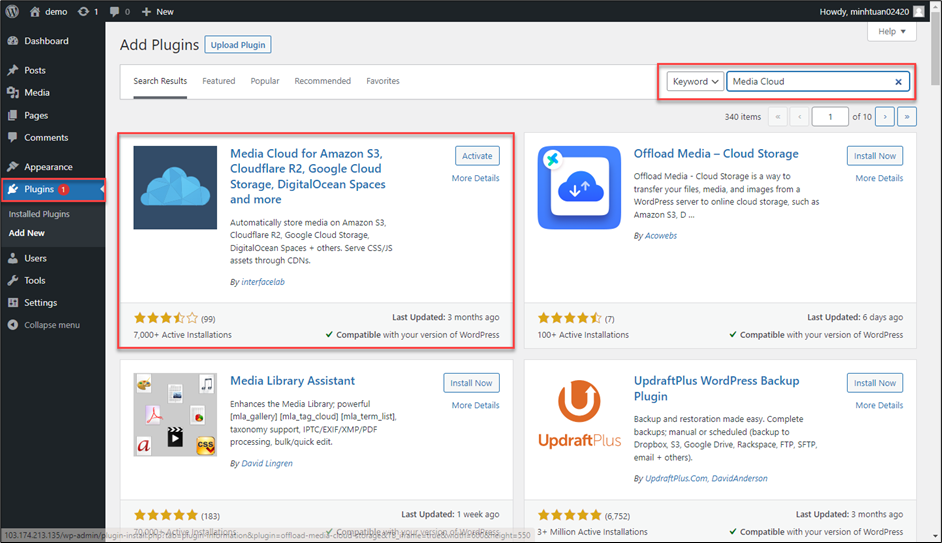Install the Offload Media plugin
The image size is (942, 543).
[875, 156]
